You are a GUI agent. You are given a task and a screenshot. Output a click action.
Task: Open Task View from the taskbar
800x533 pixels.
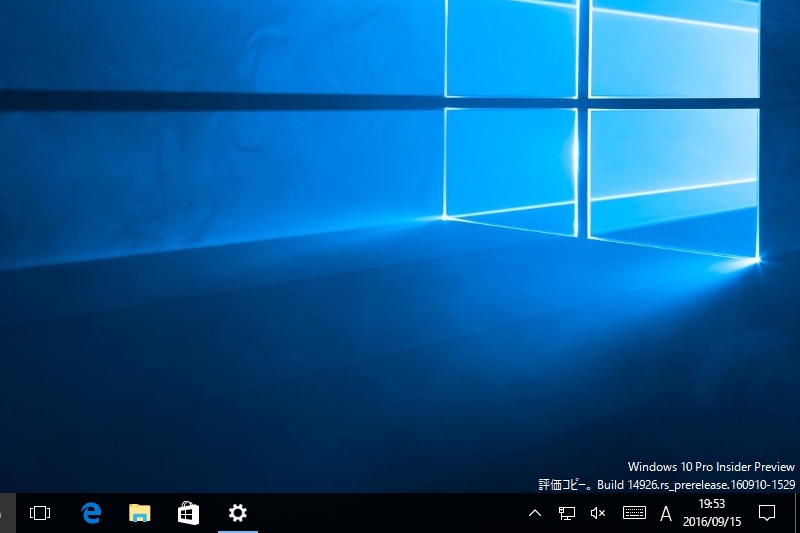coord(40,513)
